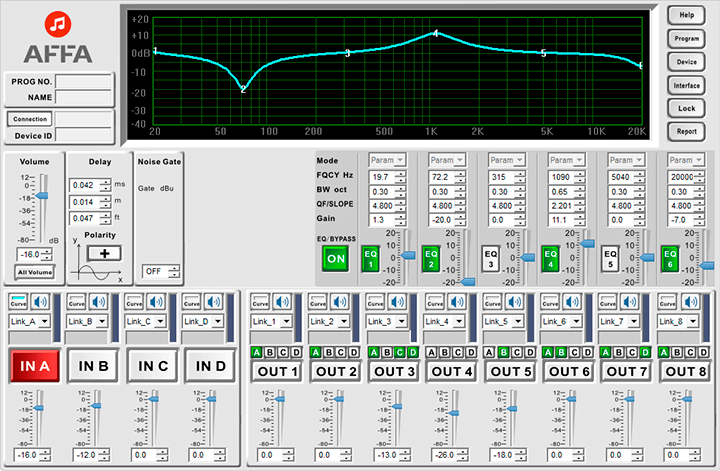This screenshot has width=720, height=471.
Task: Show curve for OUT 8
Action: point(668,302)
